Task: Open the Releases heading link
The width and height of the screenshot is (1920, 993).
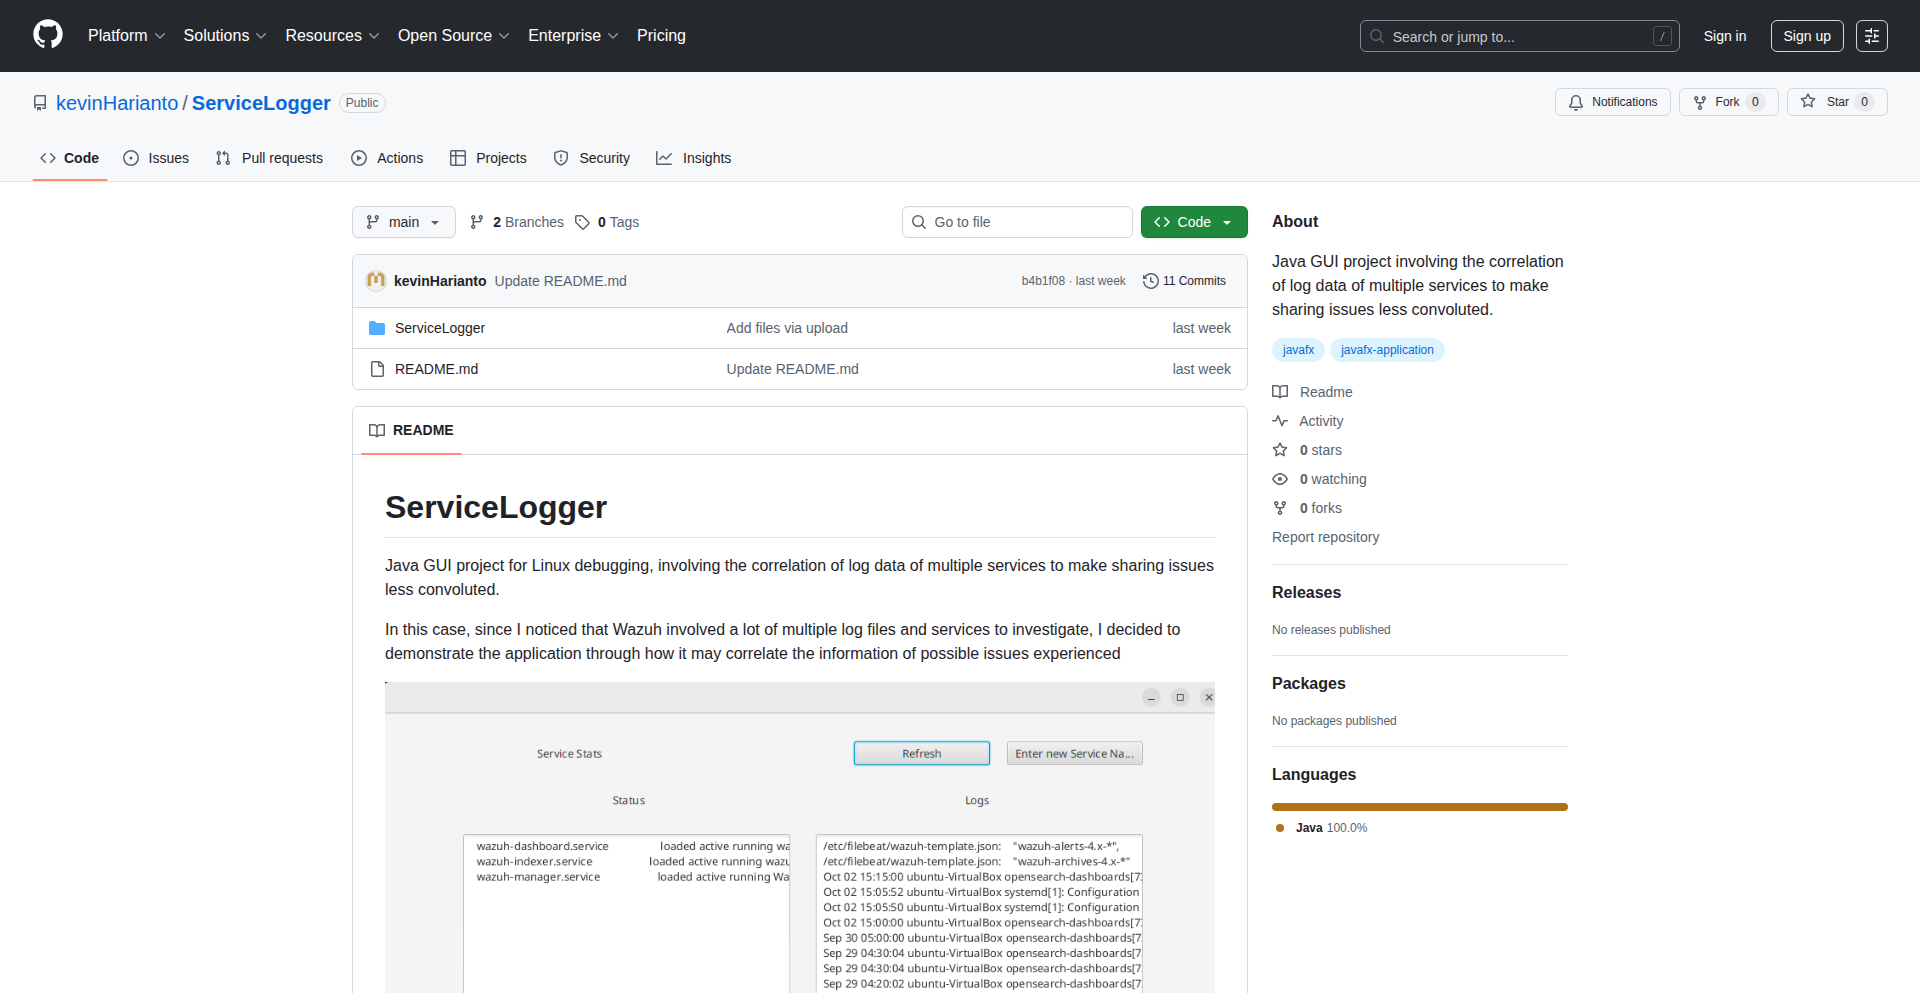Action: [x=1306, y=592]
